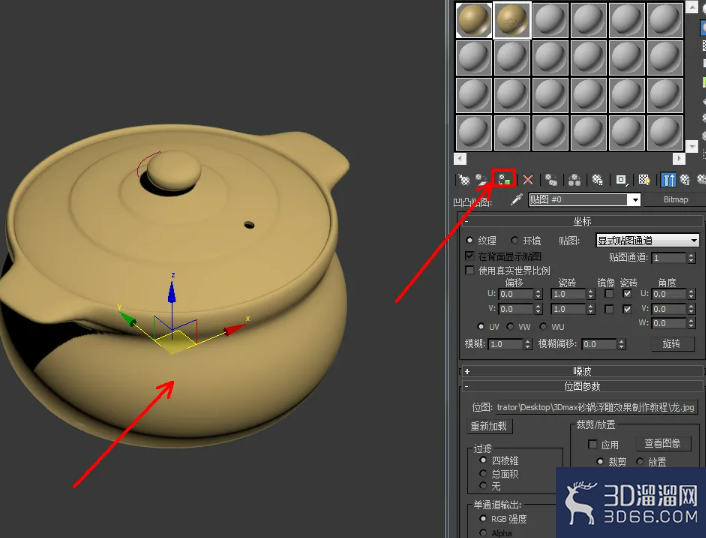Screen dimensions: 706x538
Task: Click sample slots scroll-right arrow
Action: (x=679, y=159)
